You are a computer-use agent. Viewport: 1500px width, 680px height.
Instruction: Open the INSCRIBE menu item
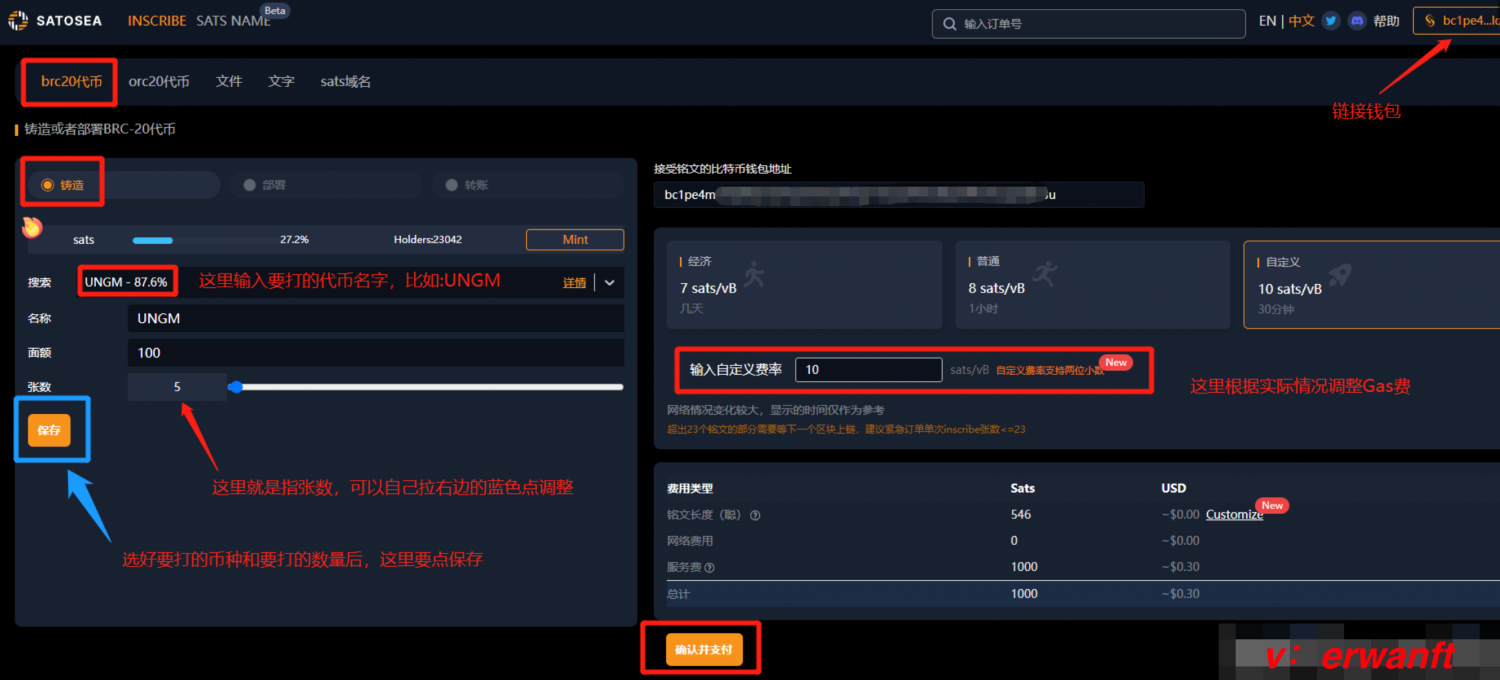(157, 21)
